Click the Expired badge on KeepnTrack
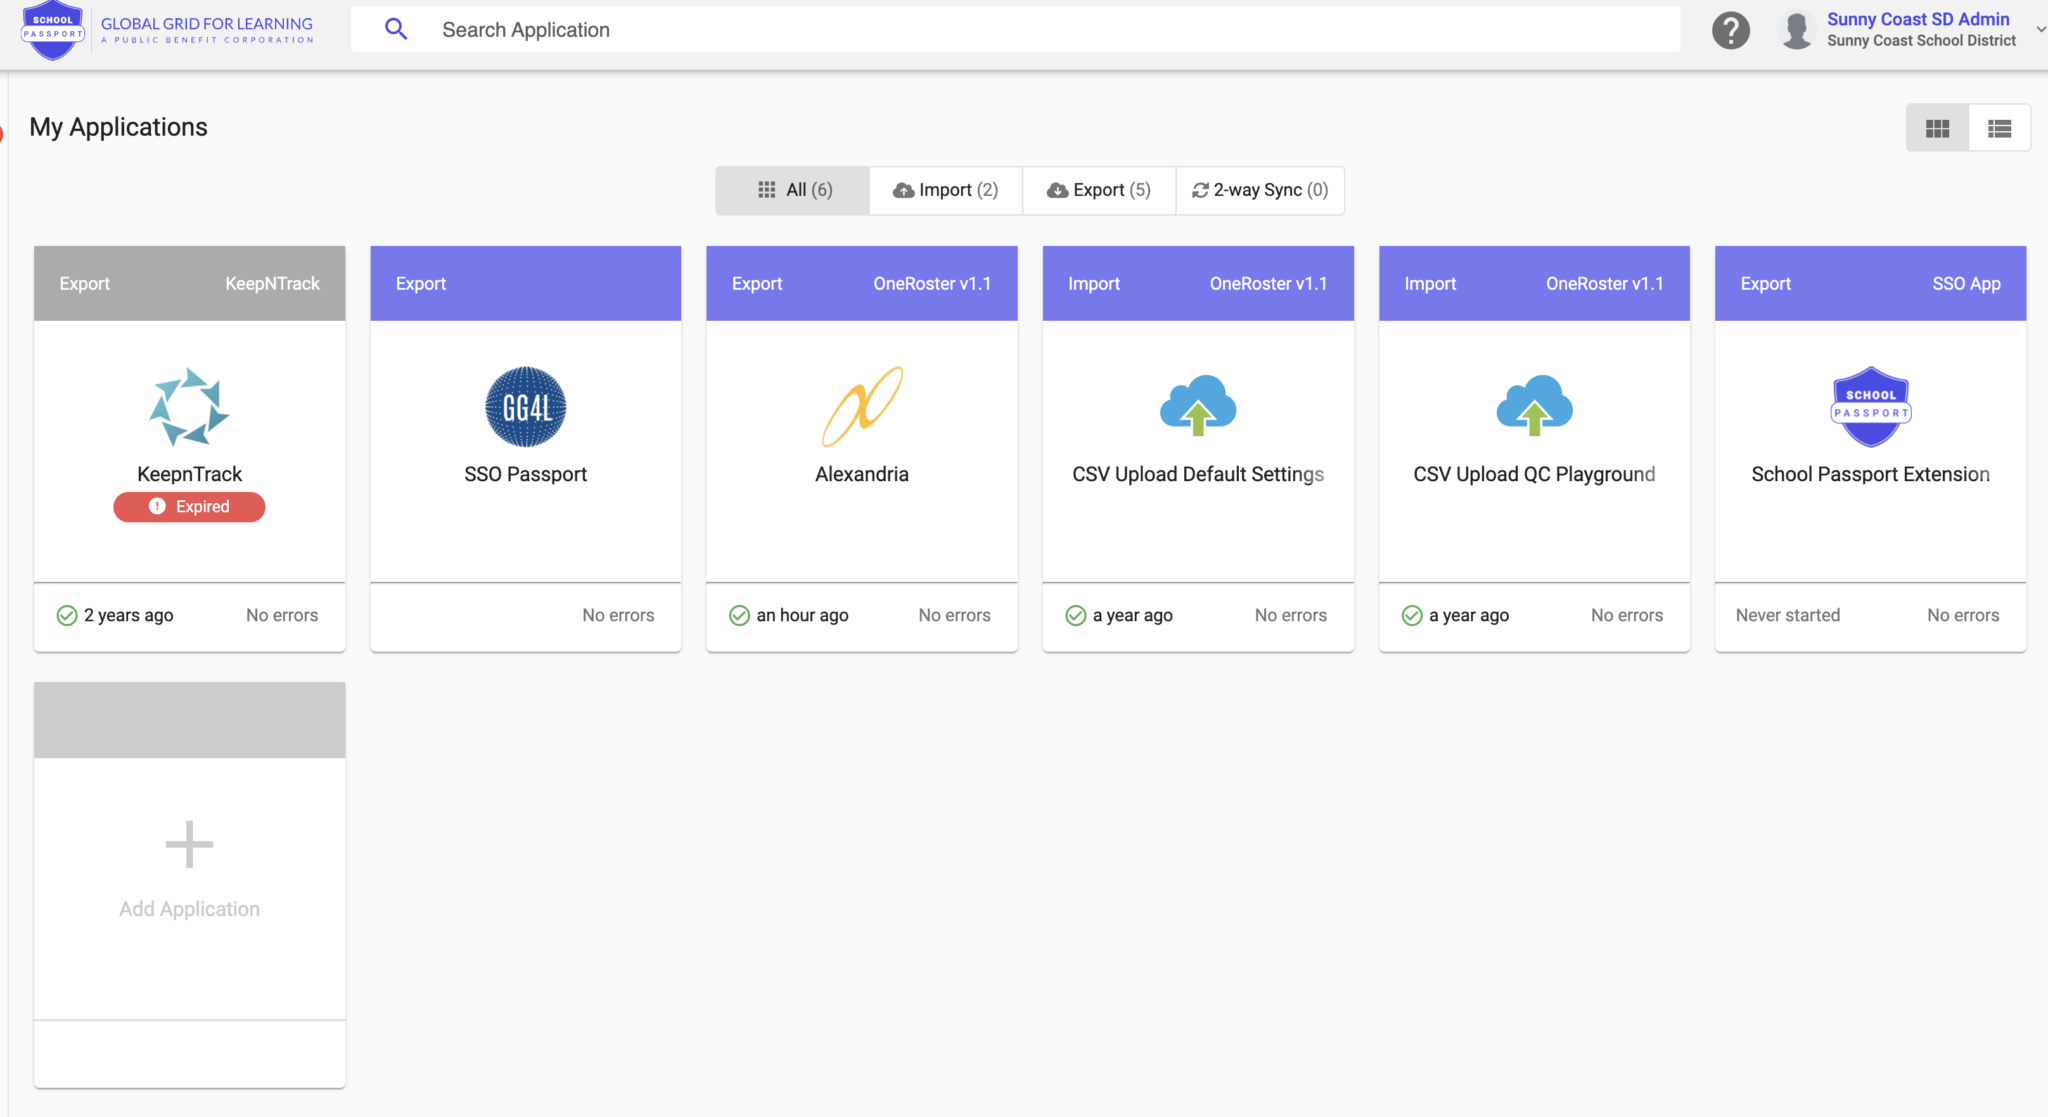Viewport: 2048px width, 1117px height. [x=189, y=507]
